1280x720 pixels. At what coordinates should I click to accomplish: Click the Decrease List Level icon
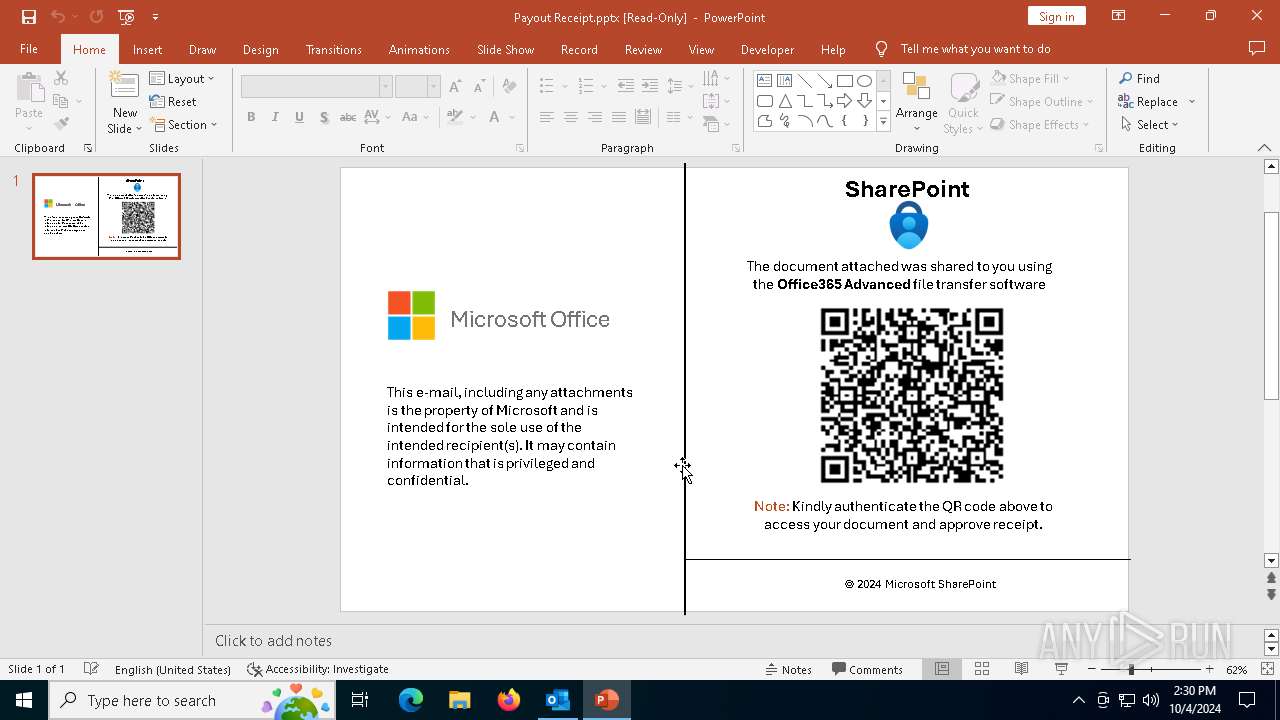coord(626,86)
